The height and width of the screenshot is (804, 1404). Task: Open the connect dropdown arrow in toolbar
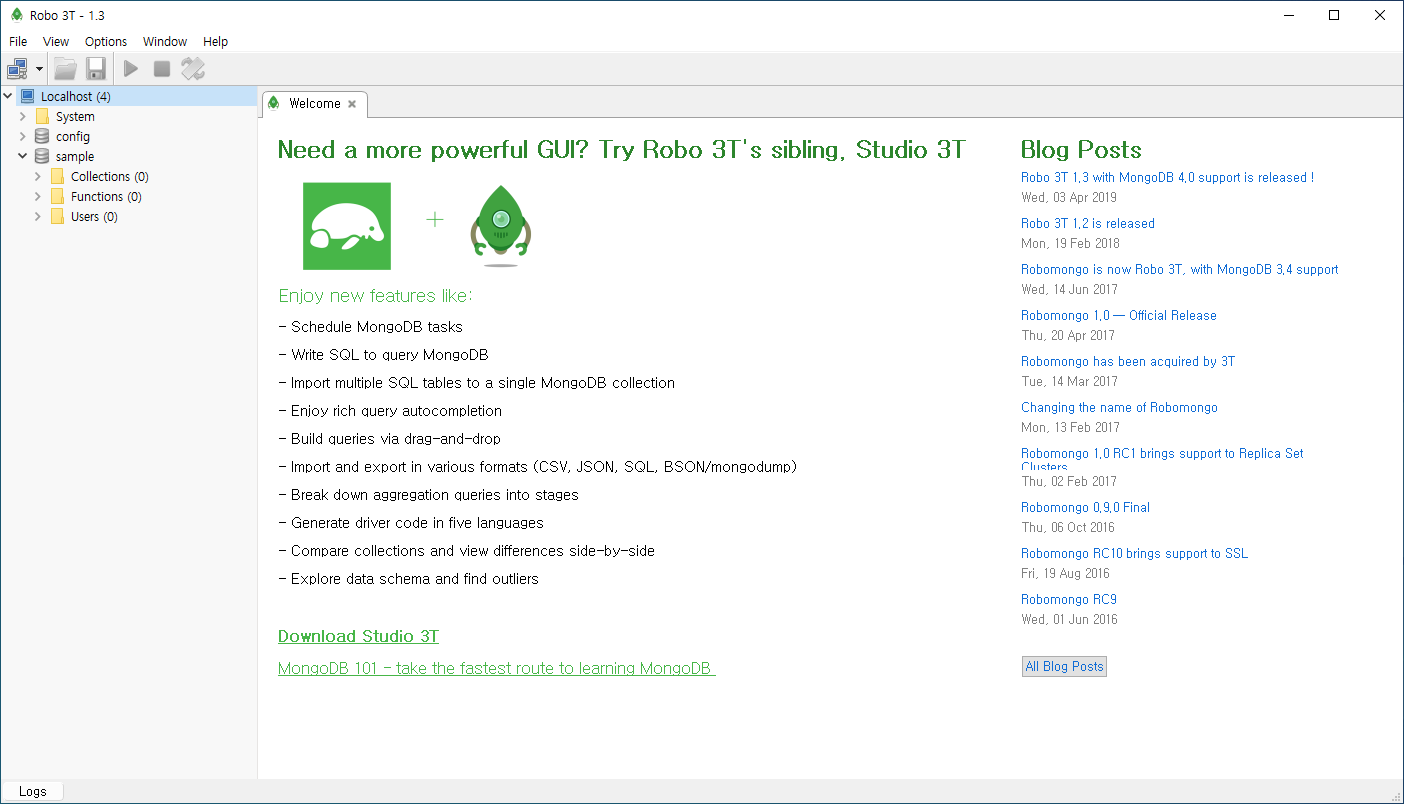pyautogui.click(x=39, y=69)
